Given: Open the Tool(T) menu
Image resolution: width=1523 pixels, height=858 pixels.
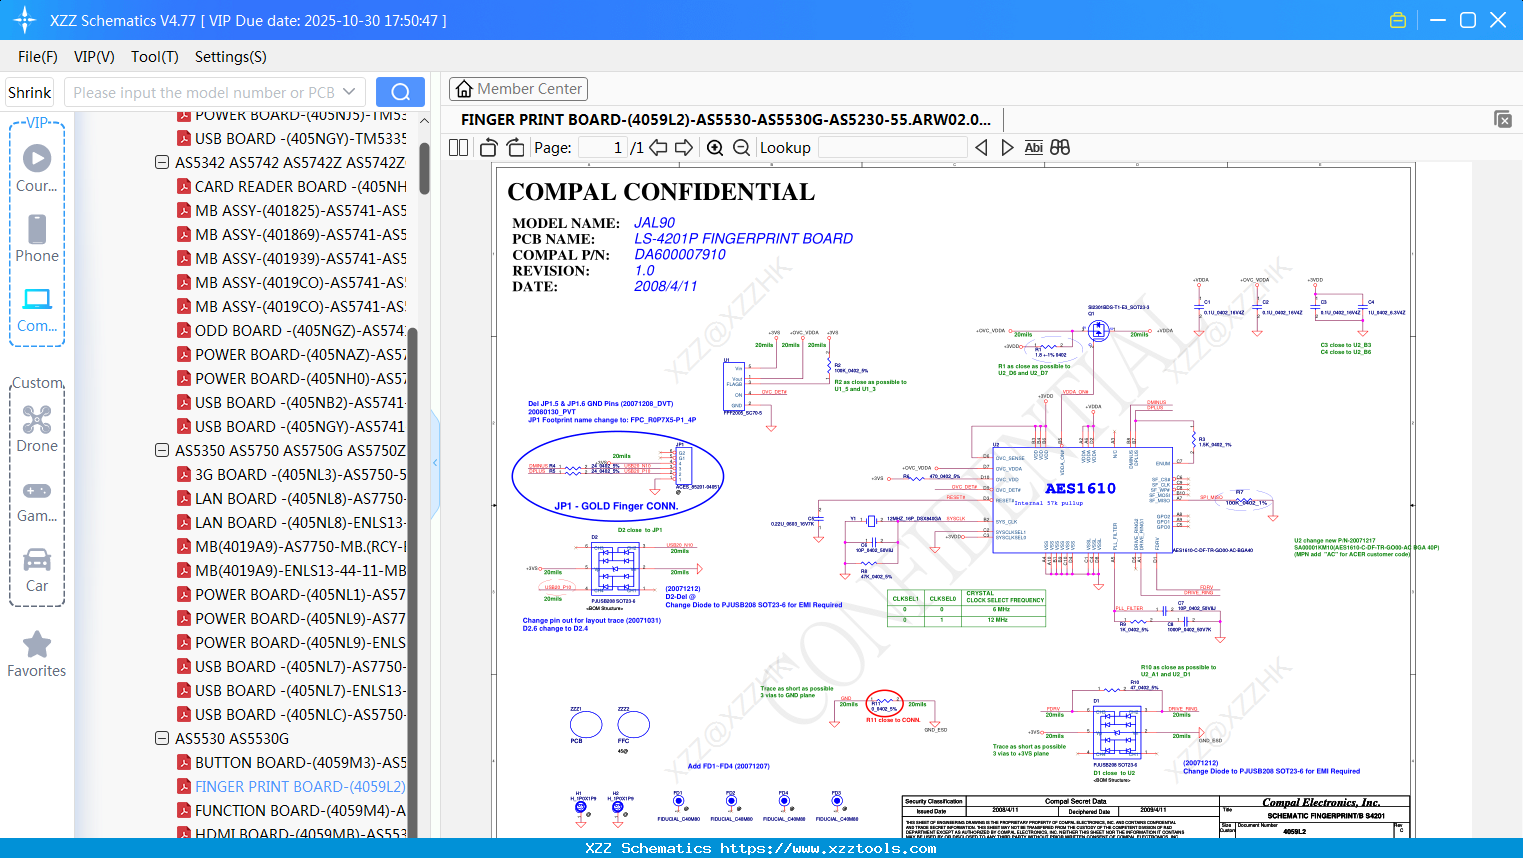Looking at the screenshot, I should [155, 57].
